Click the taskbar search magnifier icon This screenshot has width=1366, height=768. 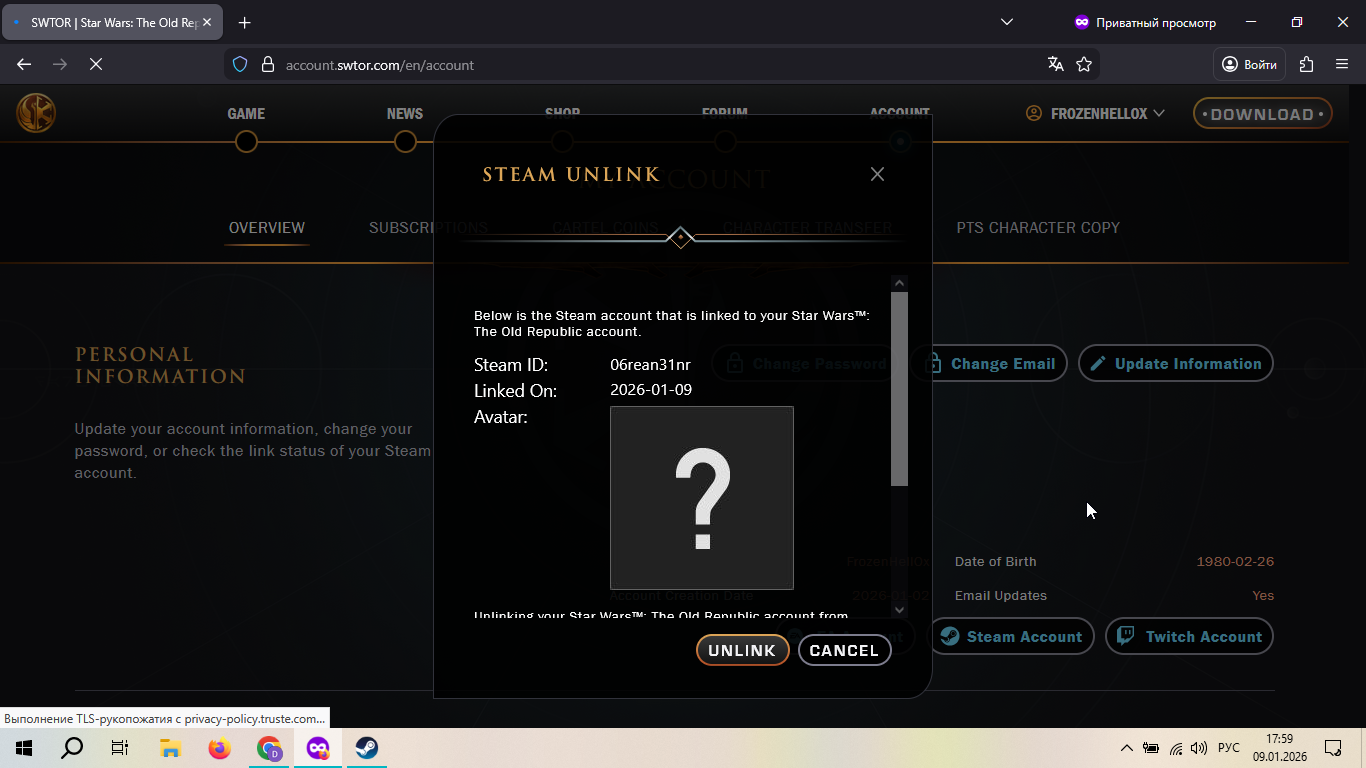(x=72, y=748)
